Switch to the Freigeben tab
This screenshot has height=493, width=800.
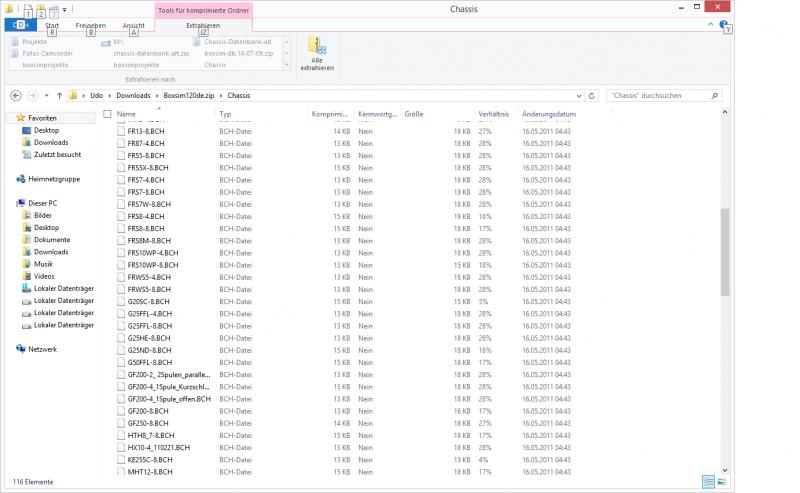coord(91,25)
